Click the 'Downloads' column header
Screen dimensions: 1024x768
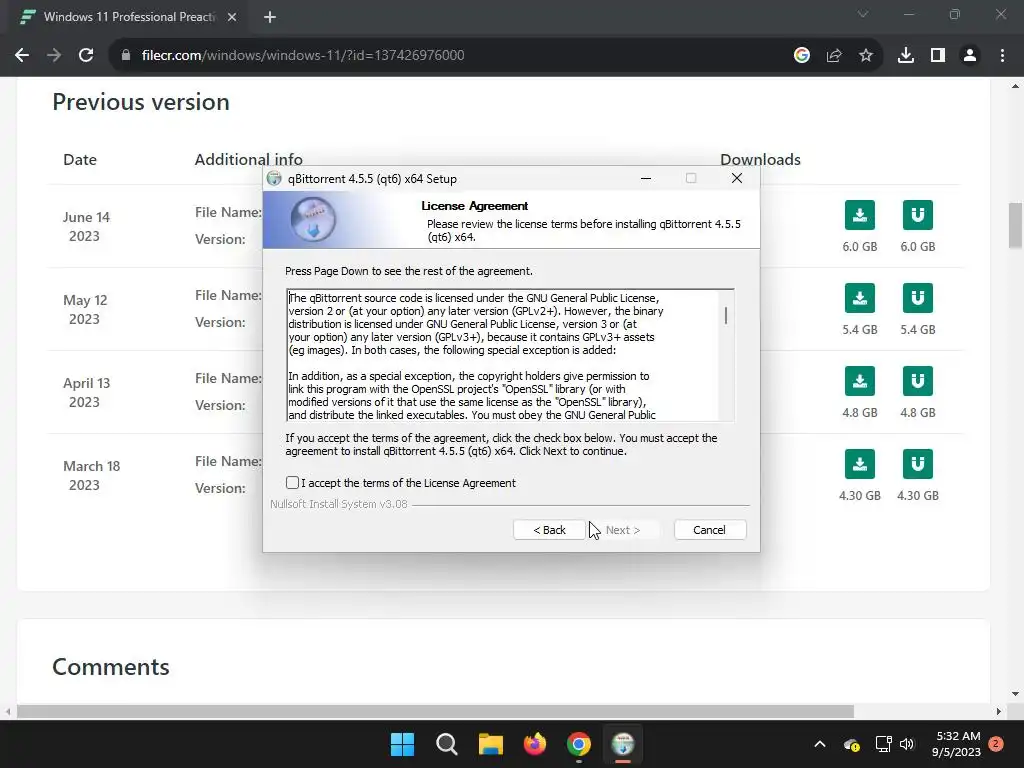tap(760, 159)
